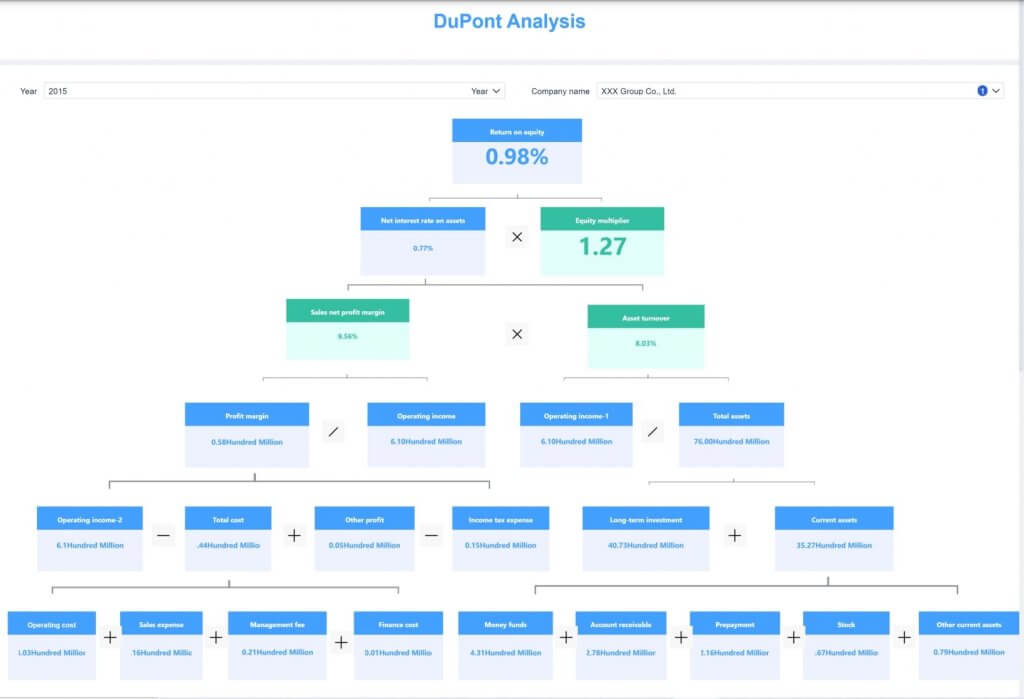1024x699 pixels.
Task: Select the Operating income-1 card
Action: (576, 434)
